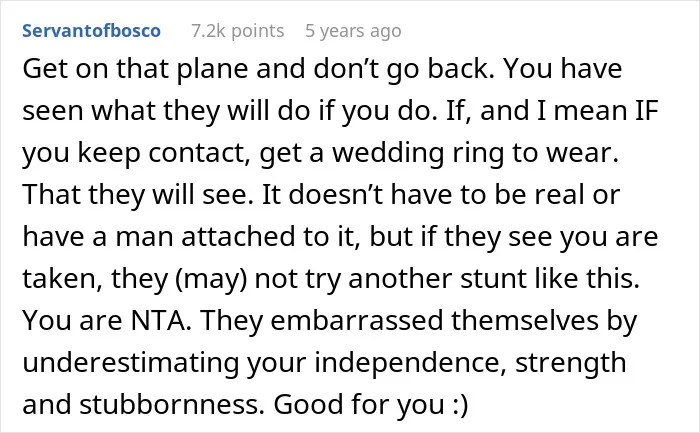Open the Servantofbosco user profile link
The height and width of the screenshot is (433, 700).
(x=92, y=31)
